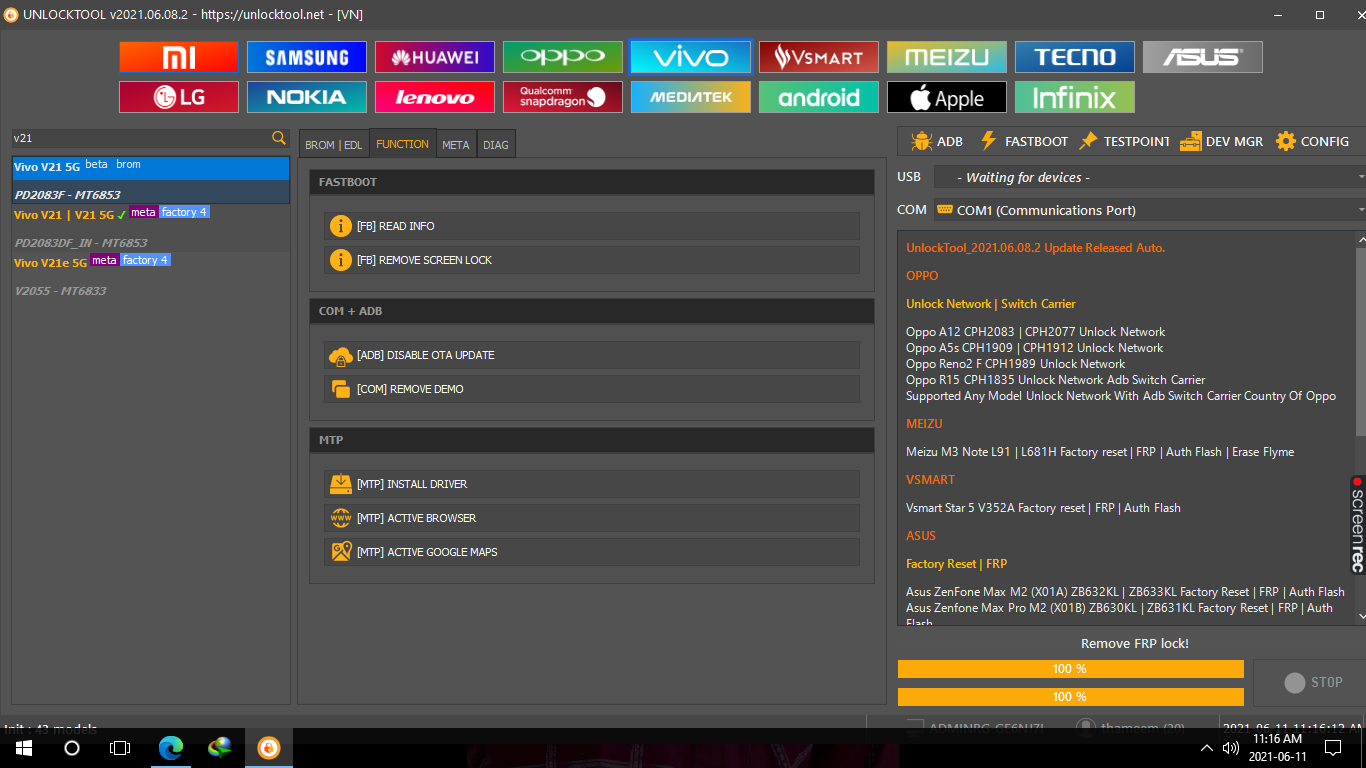Select Vivo V21 5G beta brom model

(x=151, y=180)
